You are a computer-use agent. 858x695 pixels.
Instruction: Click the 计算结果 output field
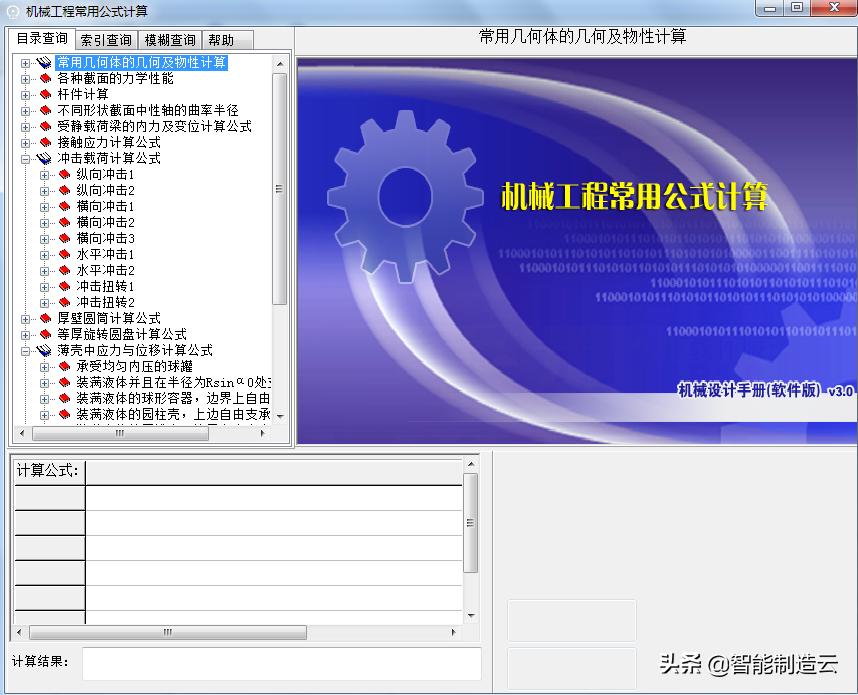click(281, 663)
